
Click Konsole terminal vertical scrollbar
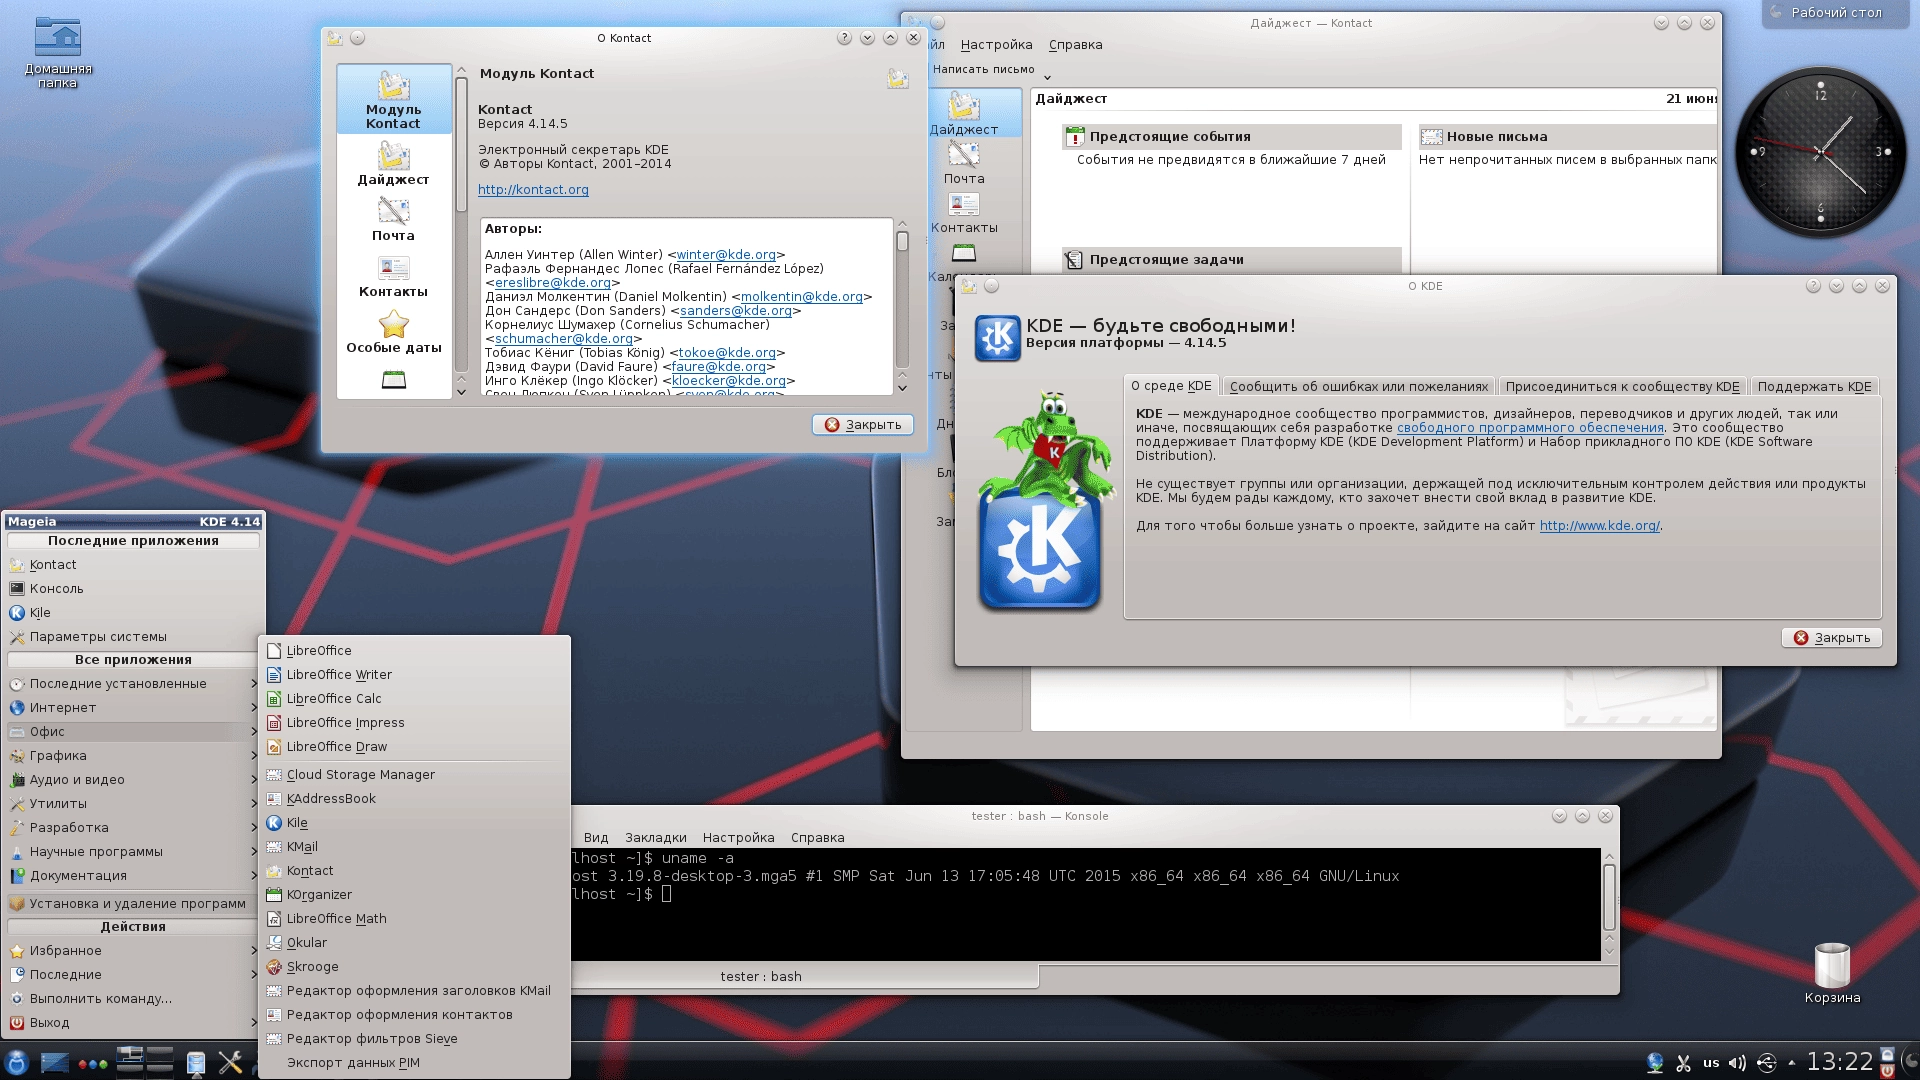tap(1609, 905)
